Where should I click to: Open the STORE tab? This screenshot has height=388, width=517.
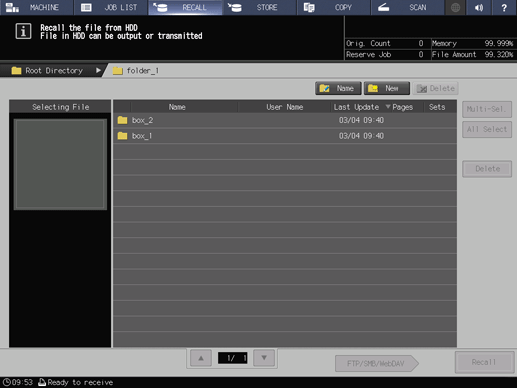click(x=259, y=7)
